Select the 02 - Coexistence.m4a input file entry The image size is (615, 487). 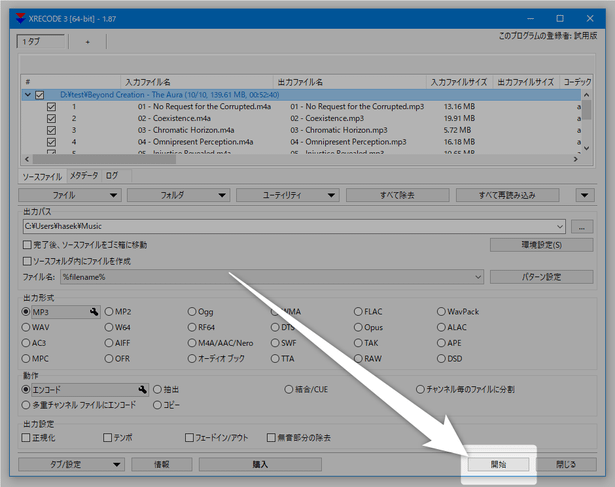click(174, 118)
